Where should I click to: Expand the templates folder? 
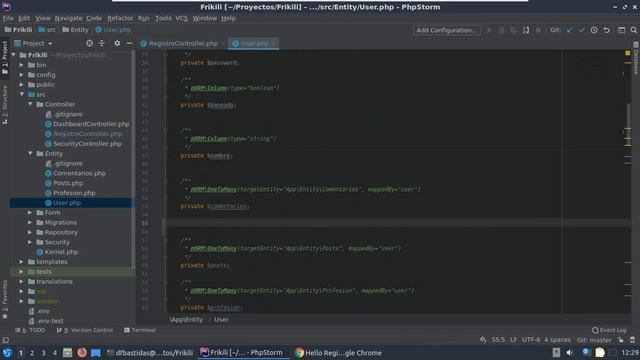[22, 262]
